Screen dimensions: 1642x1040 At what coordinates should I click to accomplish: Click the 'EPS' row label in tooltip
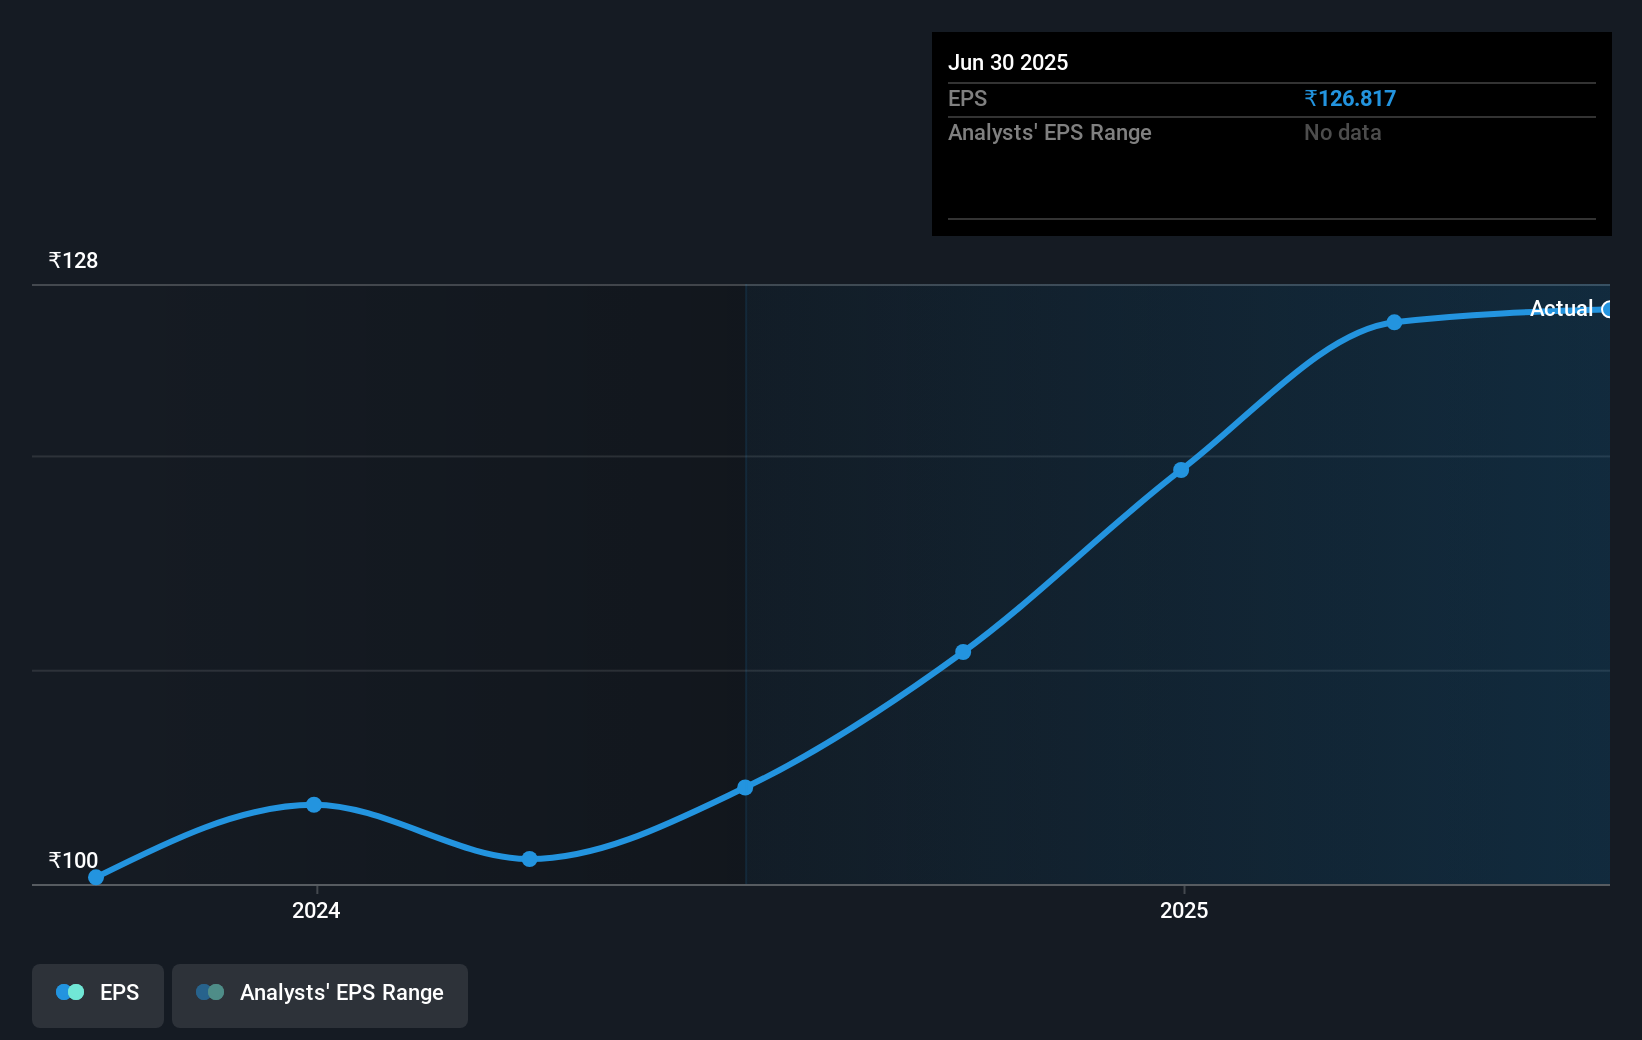pos(967,98)
